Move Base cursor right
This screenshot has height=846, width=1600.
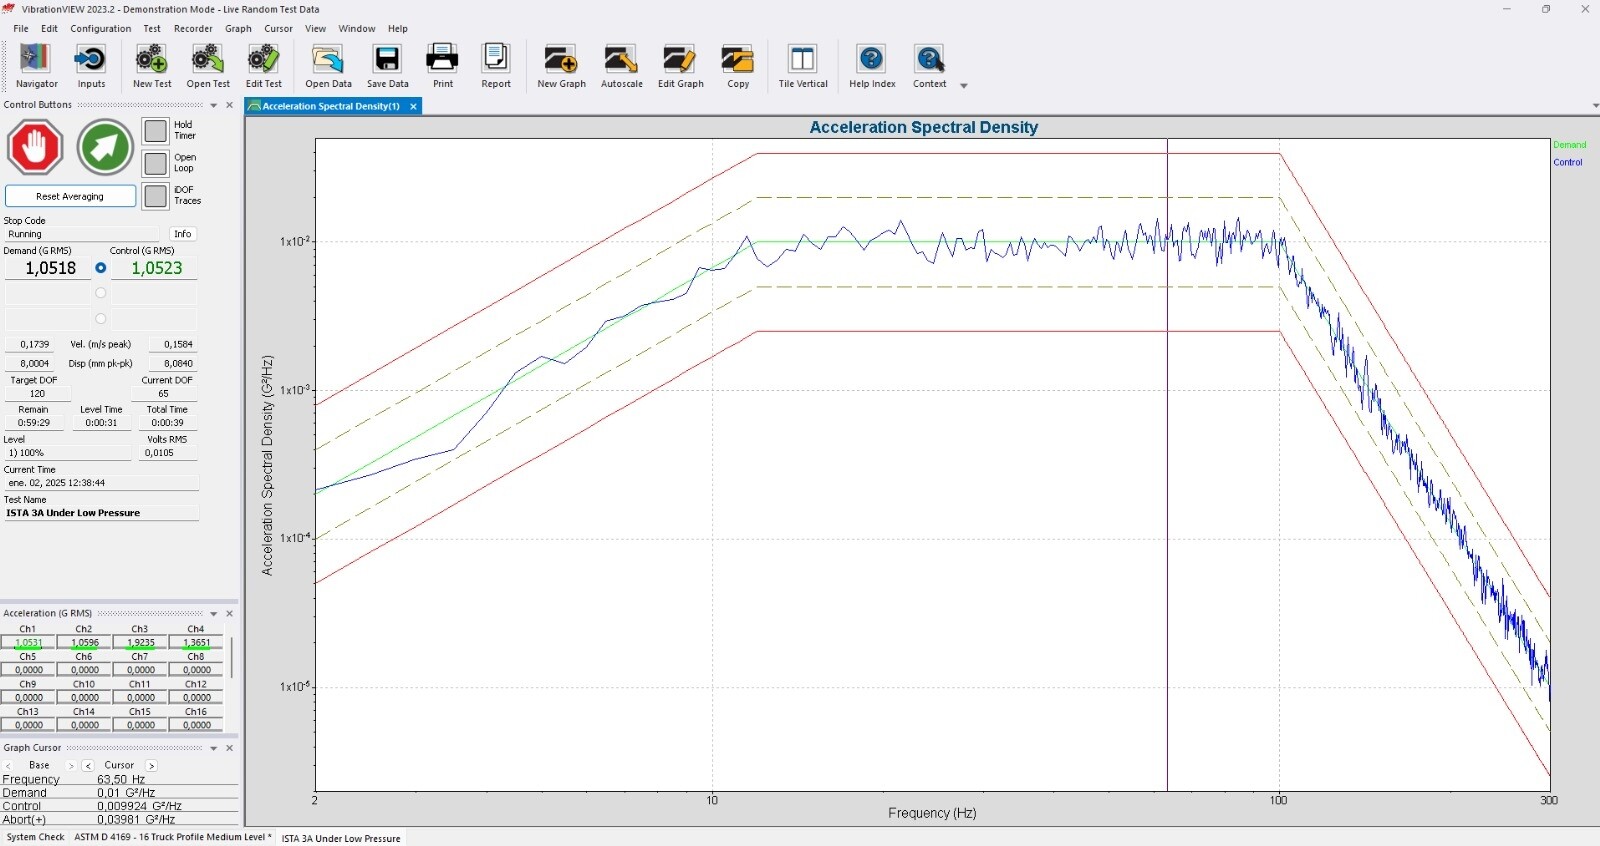[x=70, y=766]
